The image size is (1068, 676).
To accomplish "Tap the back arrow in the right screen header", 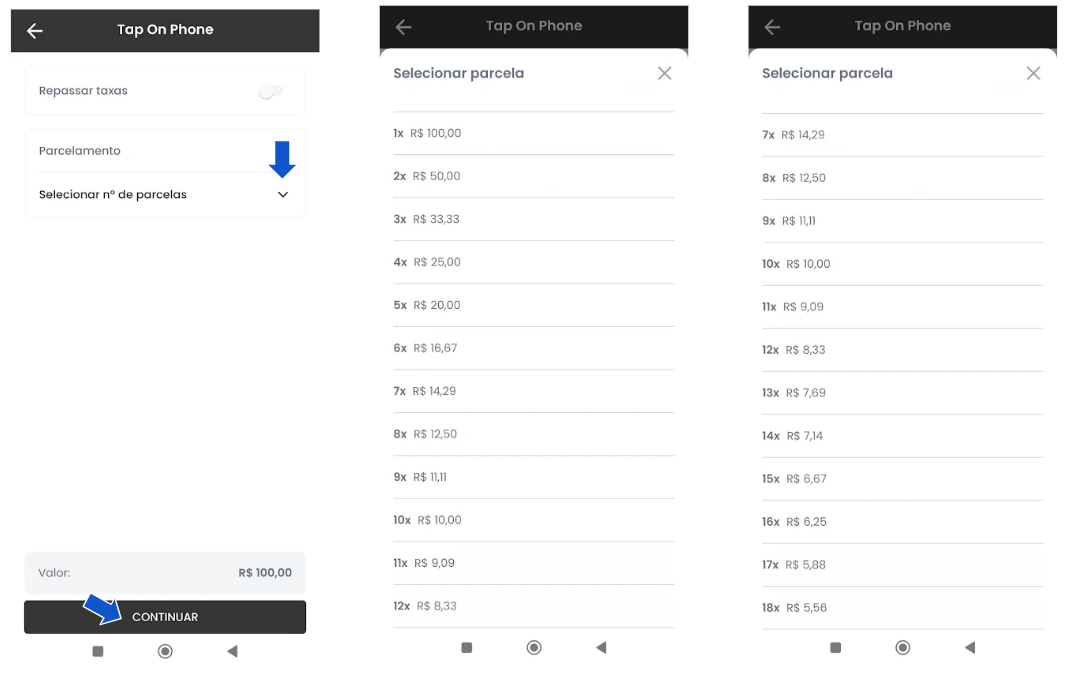I will pyautogui.click(x=772, y=27).
